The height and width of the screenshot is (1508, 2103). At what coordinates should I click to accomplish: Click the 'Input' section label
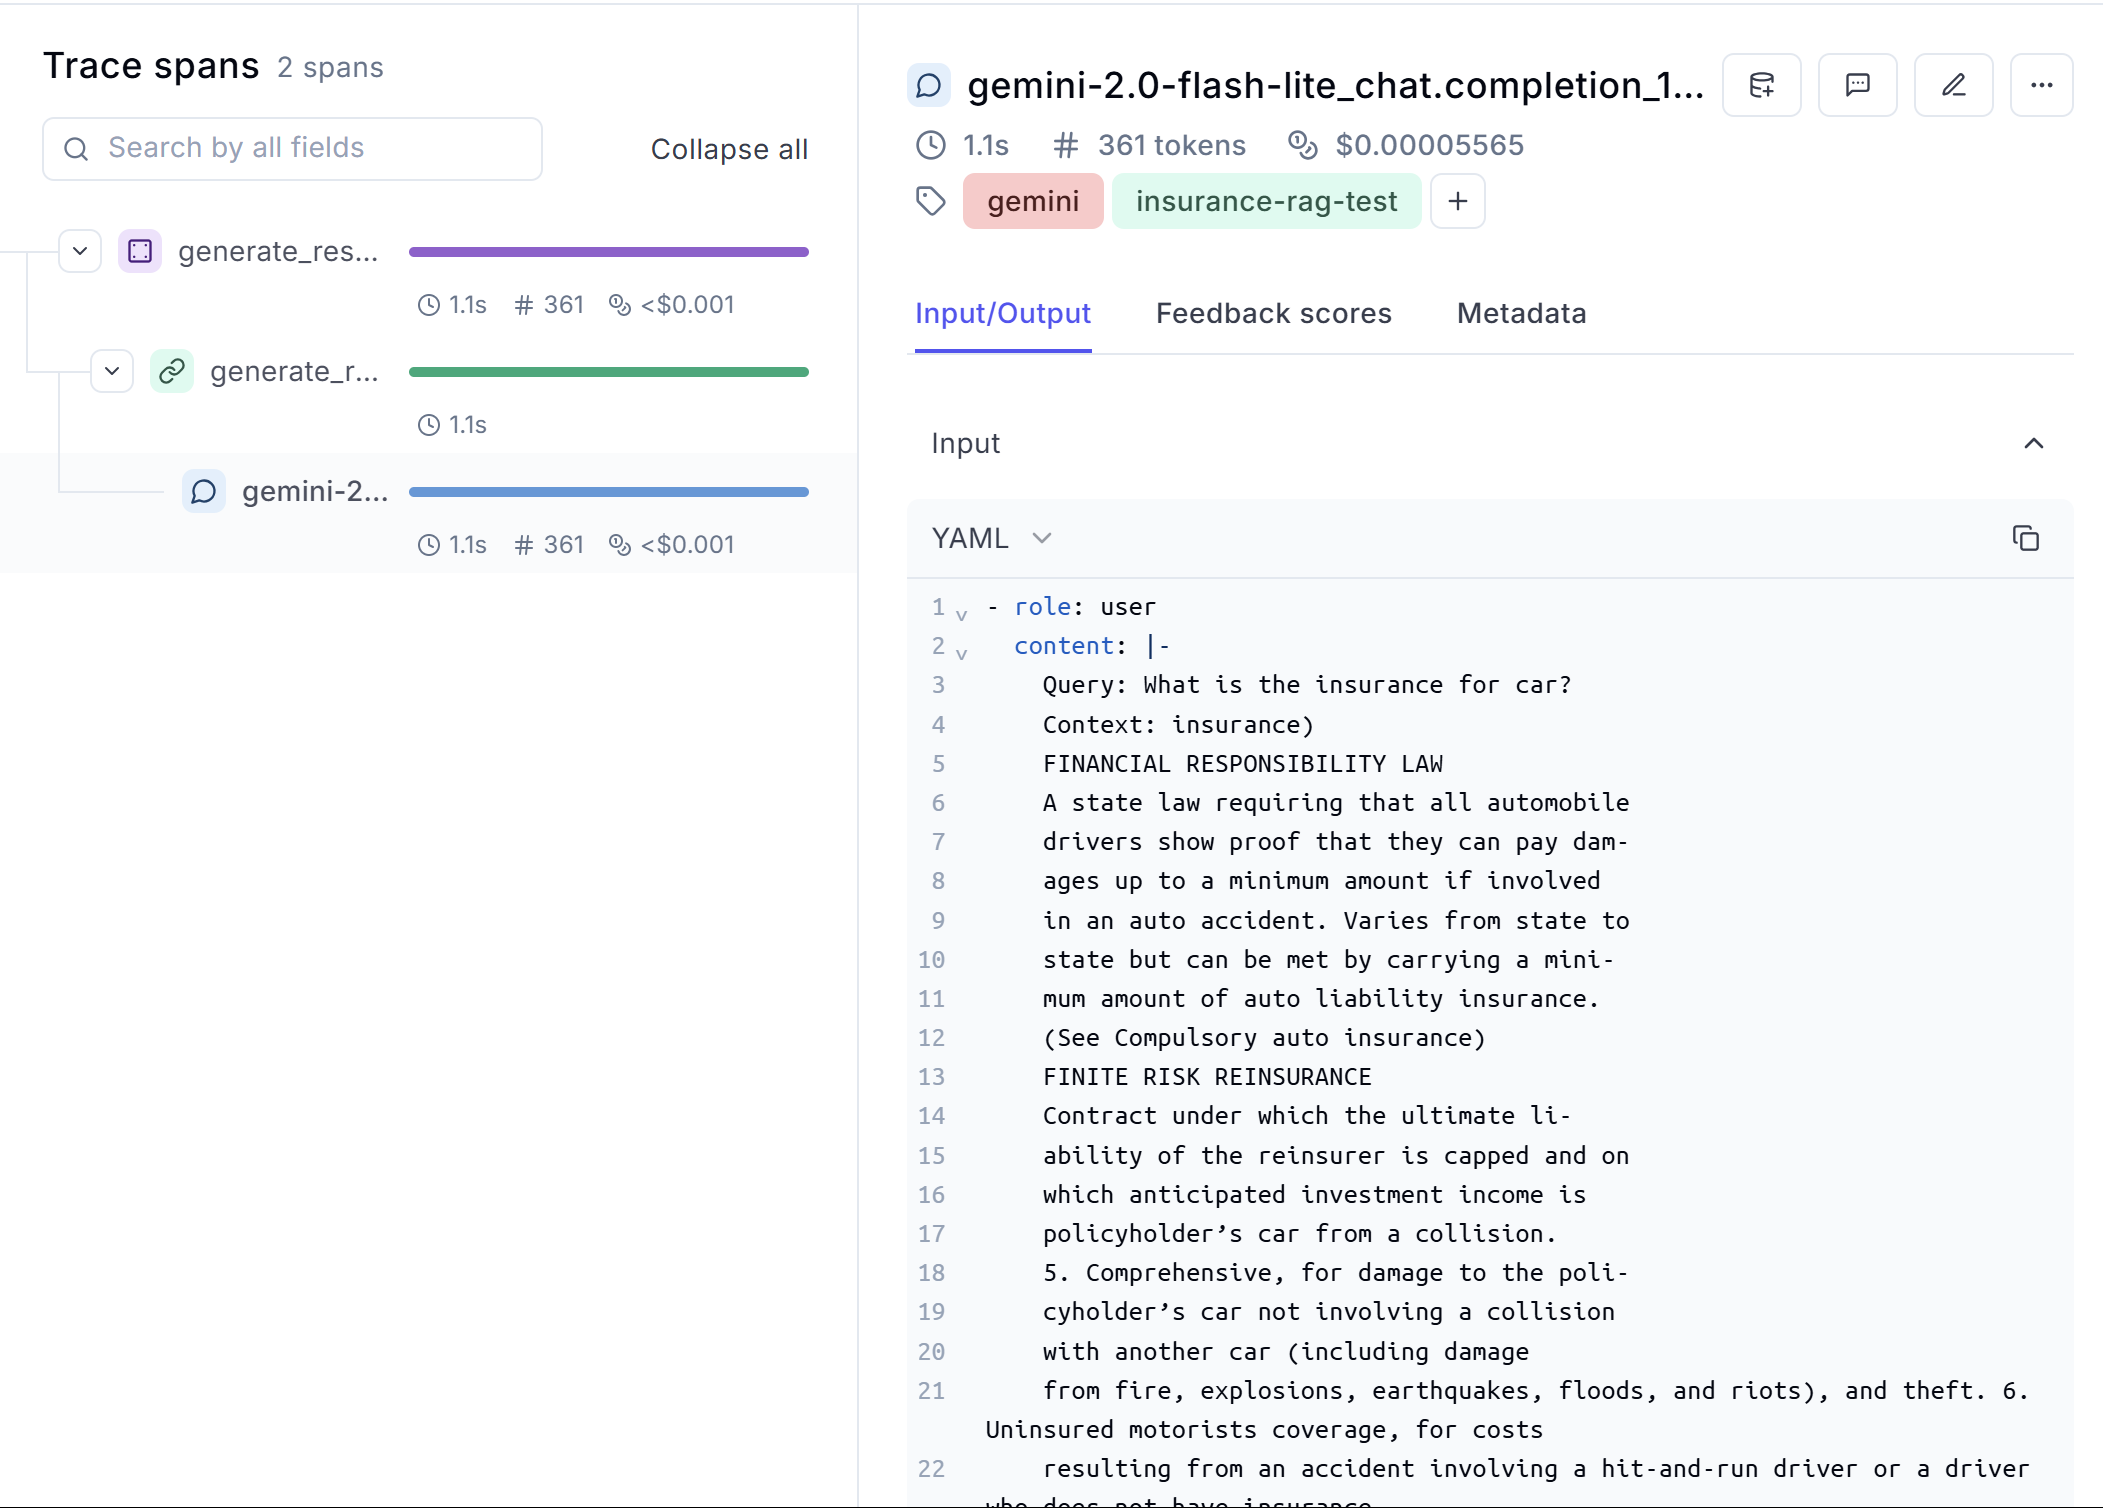(965, 443)
